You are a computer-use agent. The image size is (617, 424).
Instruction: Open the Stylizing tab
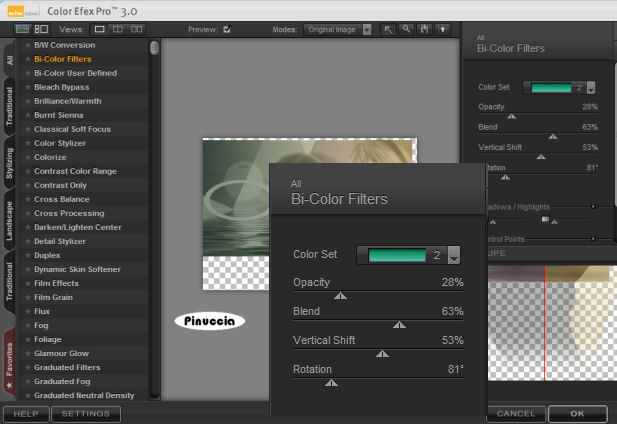(x=9, y=163)
